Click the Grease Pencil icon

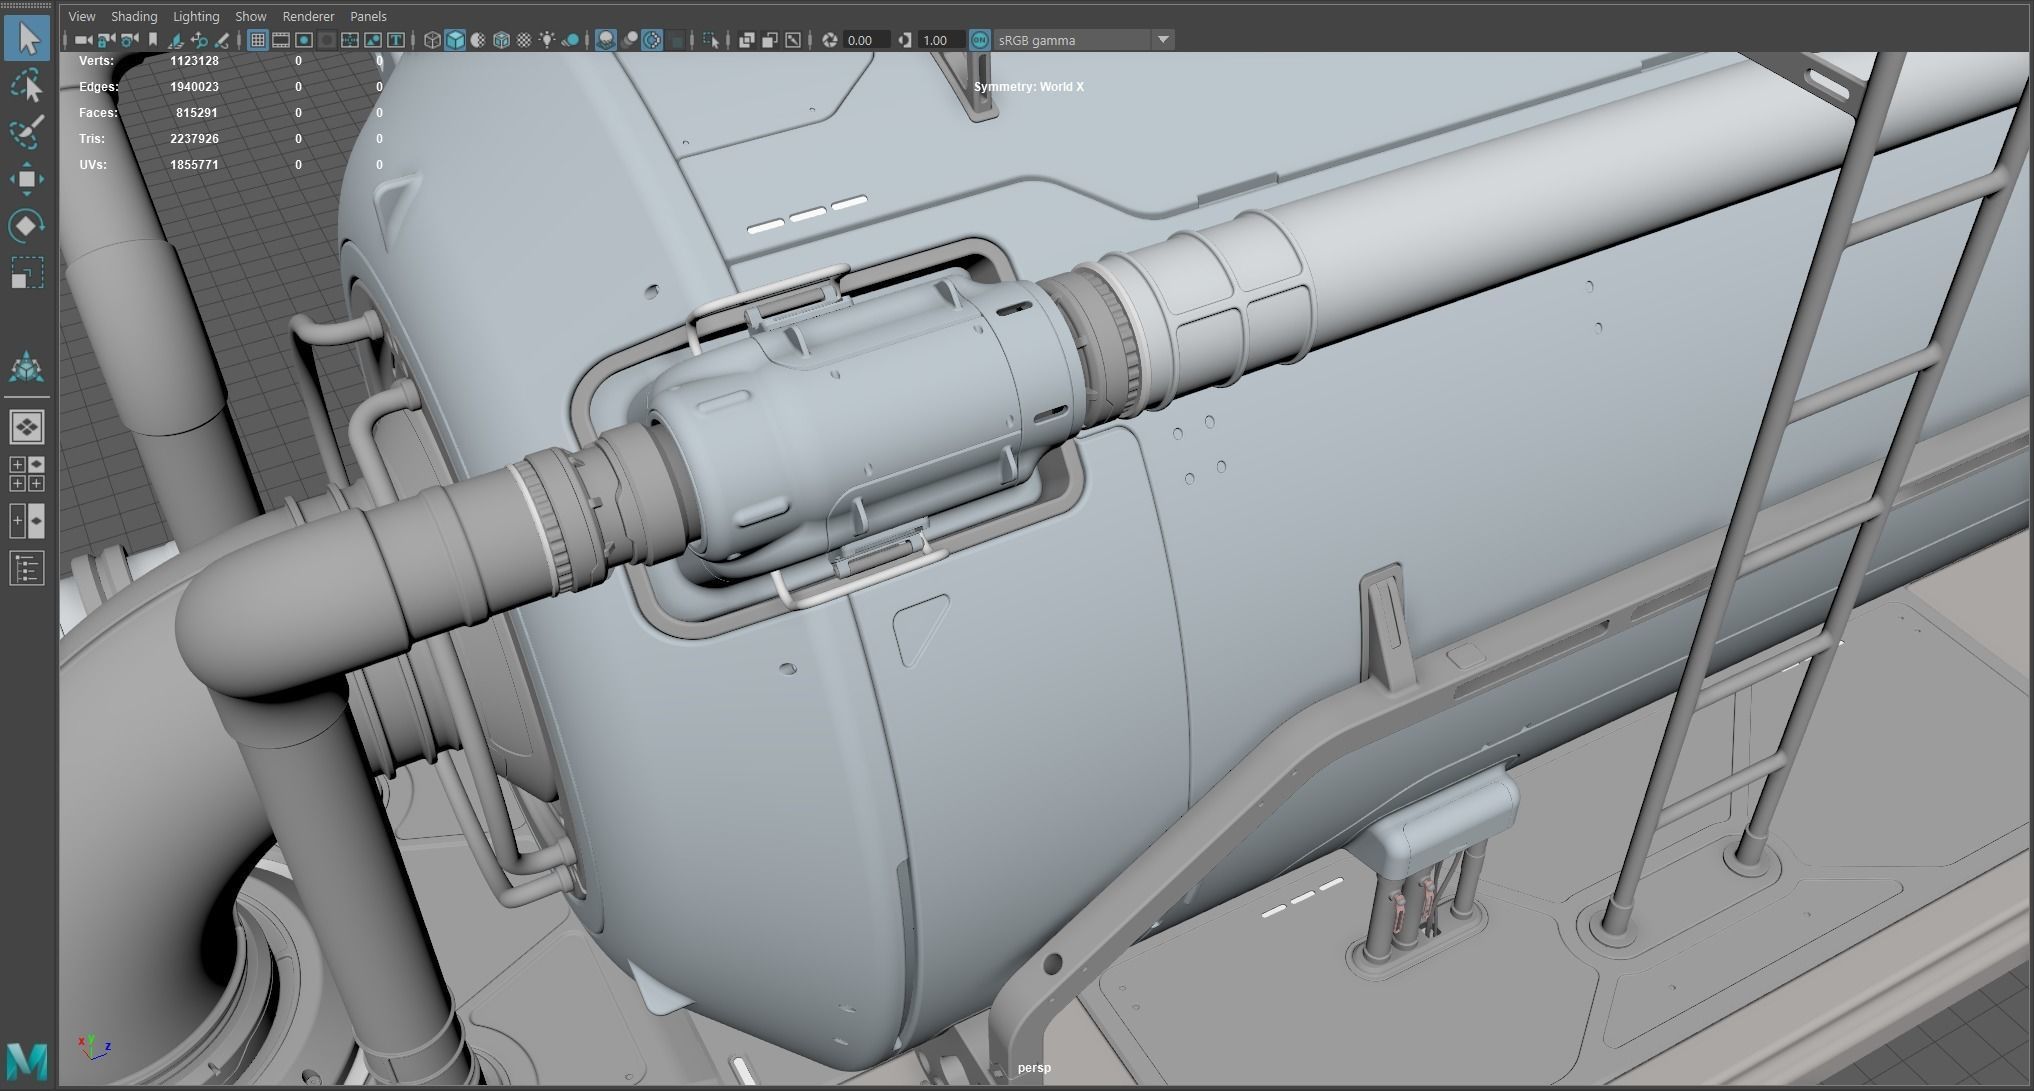pos(222,40)
